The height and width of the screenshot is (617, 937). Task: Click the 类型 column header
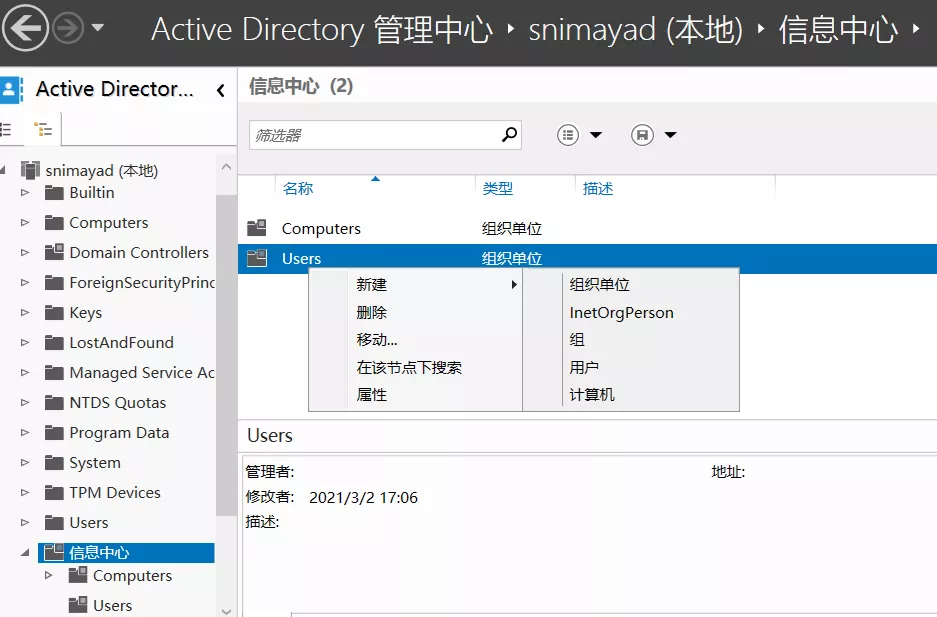pyautogui.click(x=498, y=189)
